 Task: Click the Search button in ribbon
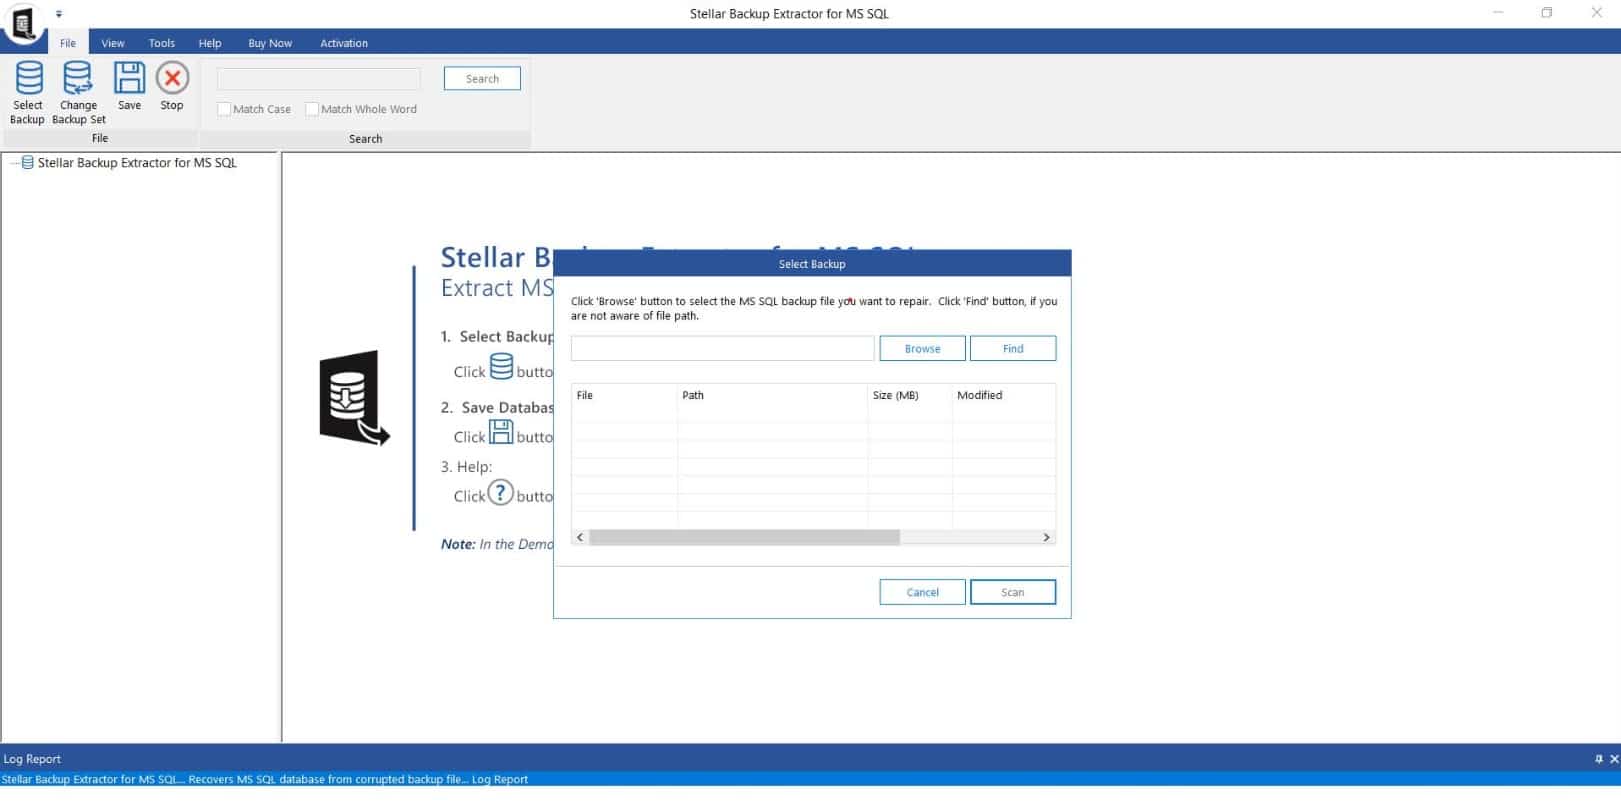482,79
